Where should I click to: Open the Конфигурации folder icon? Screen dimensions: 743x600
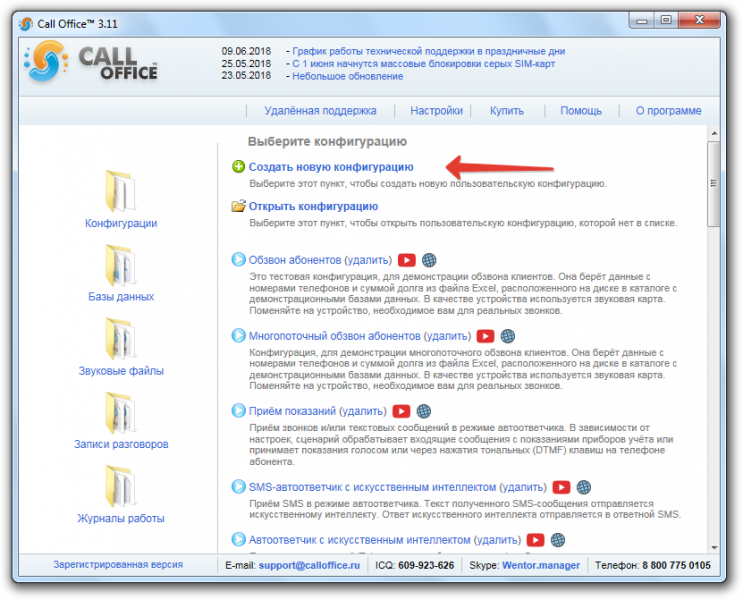point(120,191)
